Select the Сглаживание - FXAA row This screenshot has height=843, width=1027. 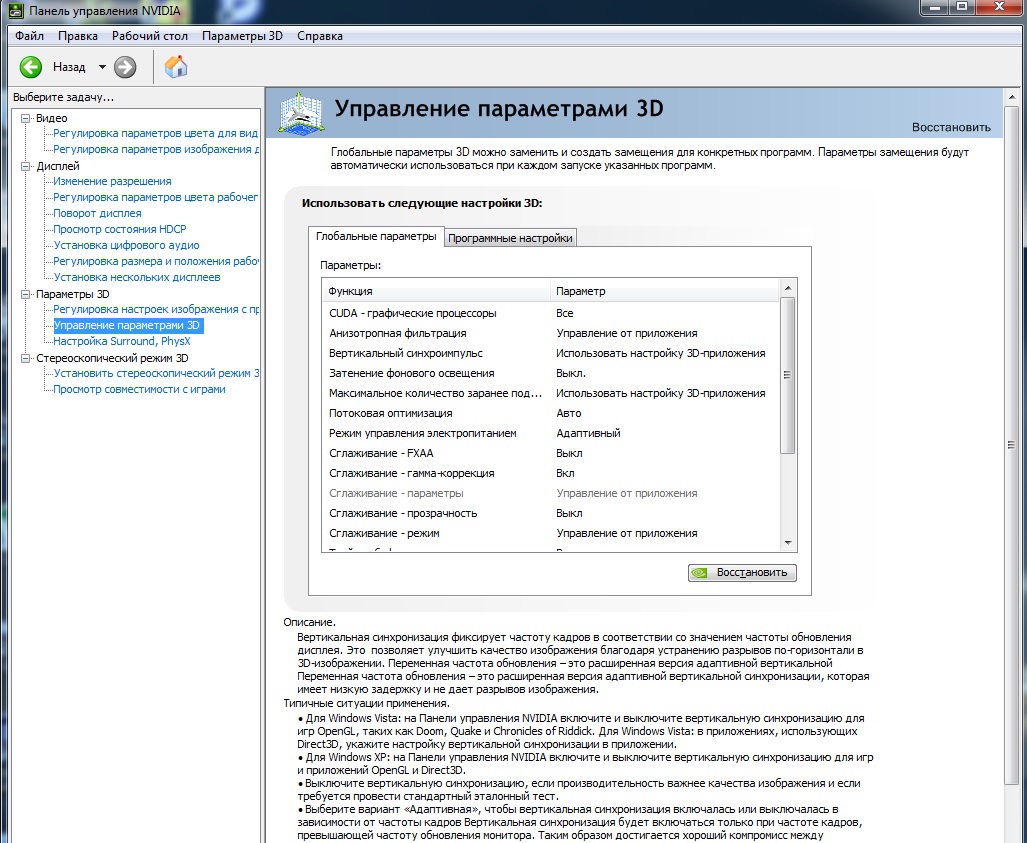550,453
